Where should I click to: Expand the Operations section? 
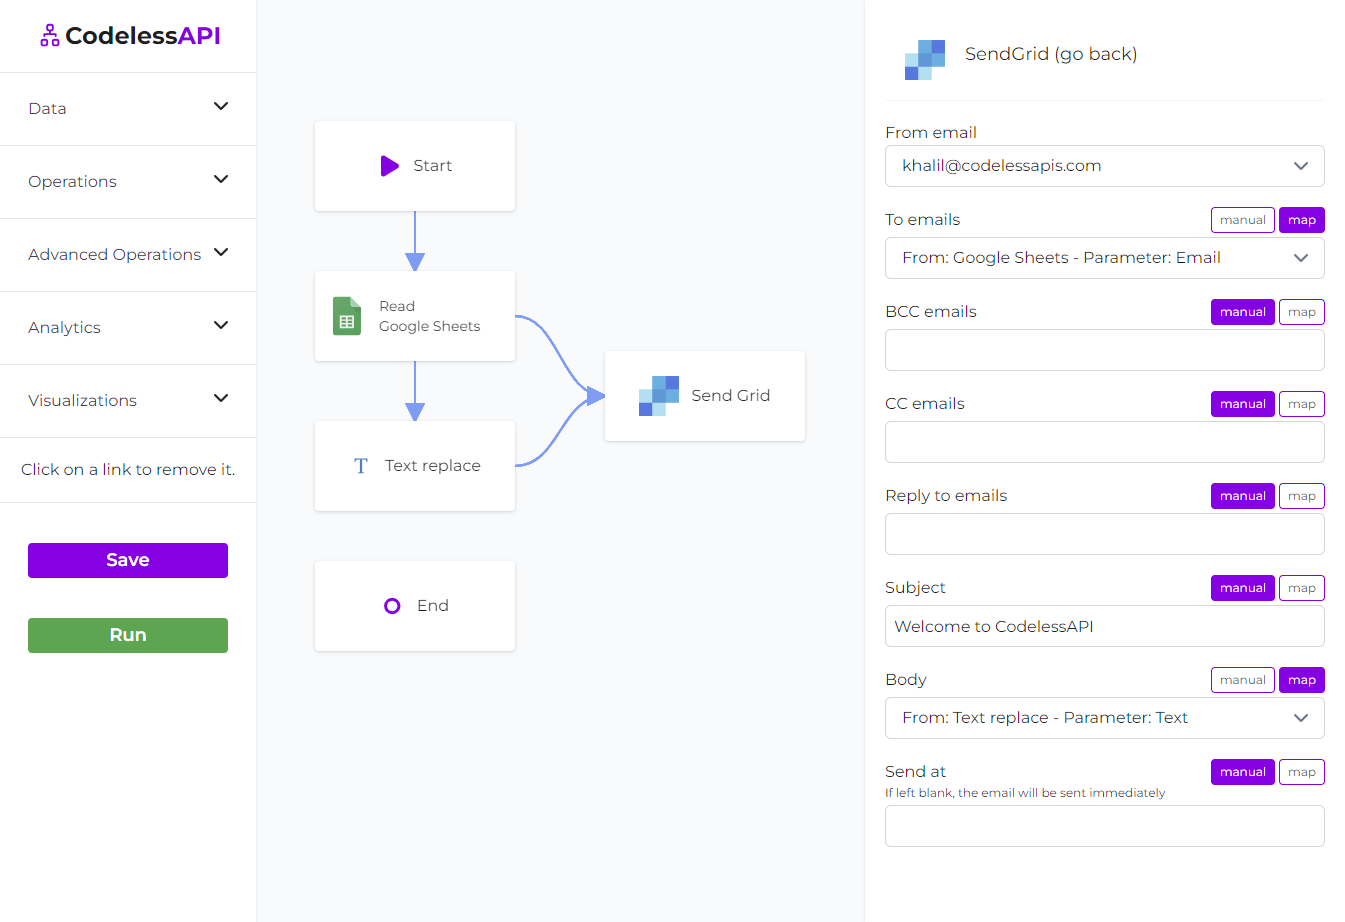pyautogui.click(x=221, y=180)
